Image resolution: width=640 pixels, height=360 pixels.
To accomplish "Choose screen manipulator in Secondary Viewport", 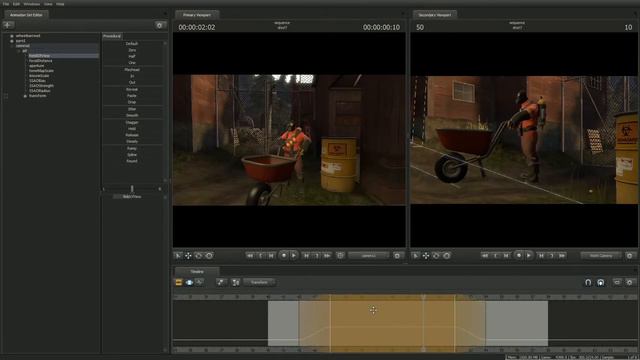I will point(447,256).
